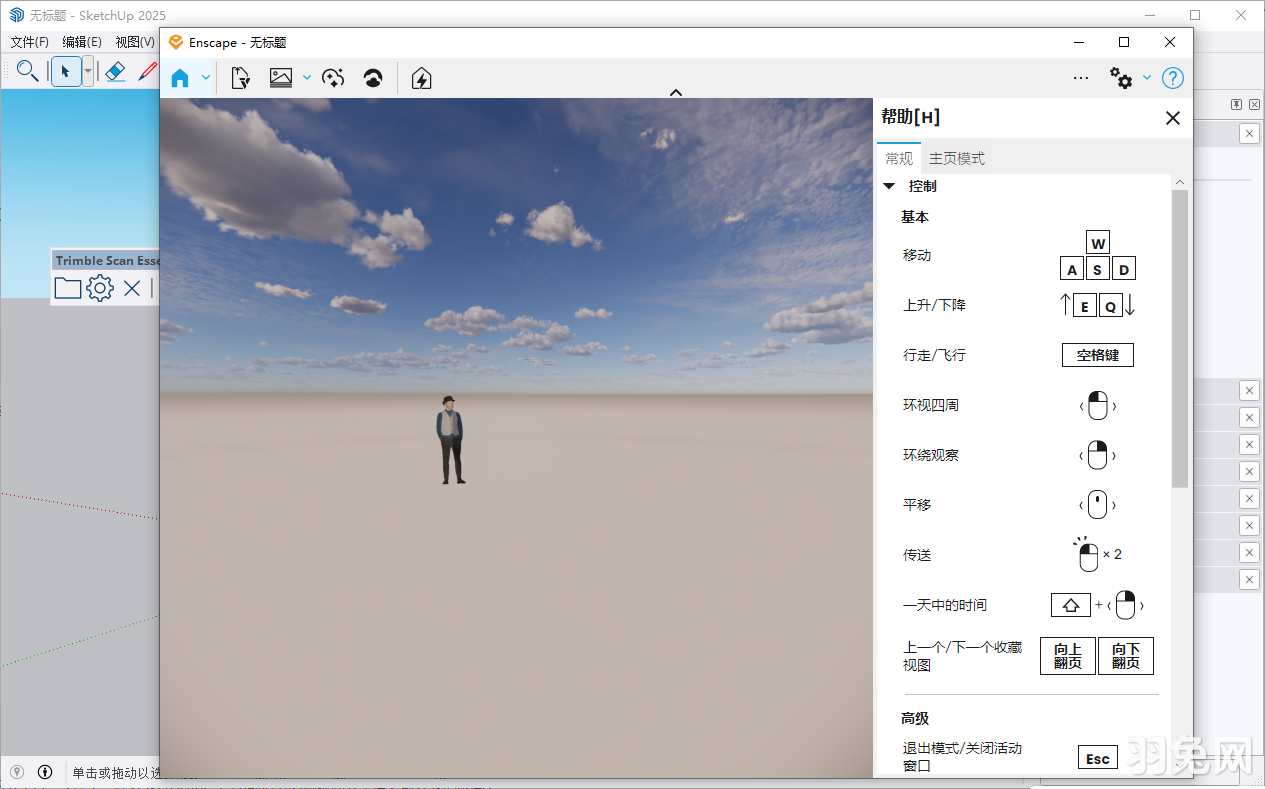Viewport: 1265px width, 789px height.
Task: Click the Enscape home mode icon
Action: tap(180, 78)
